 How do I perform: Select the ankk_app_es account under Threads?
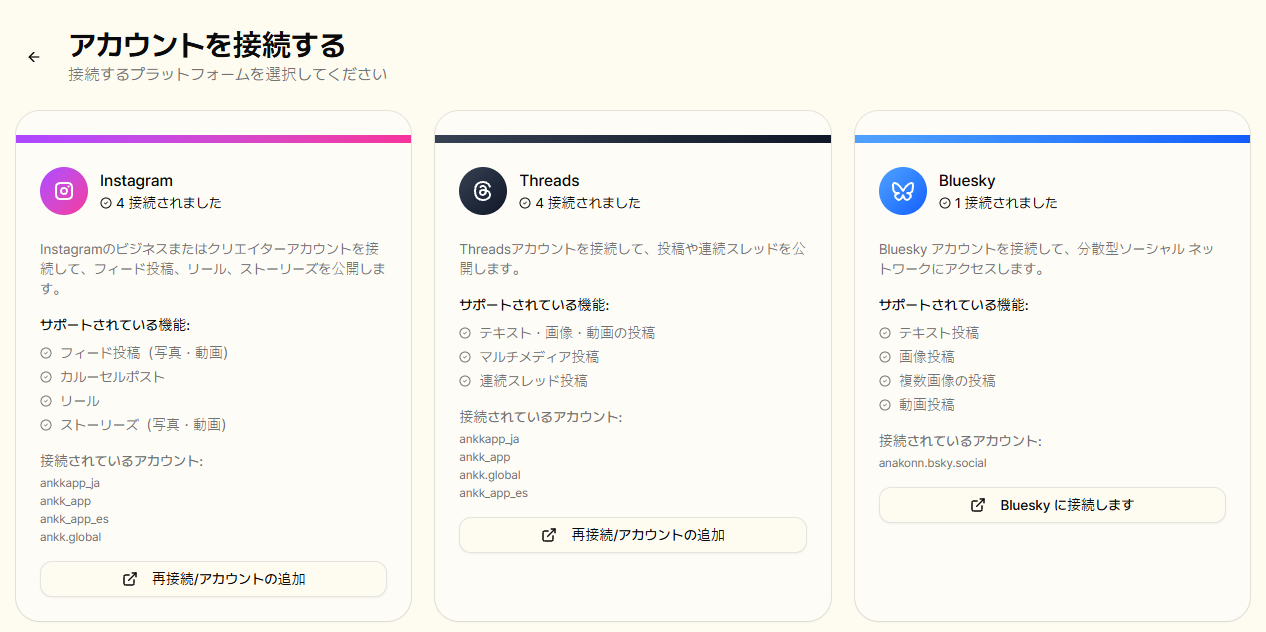[x=494, y=493]
